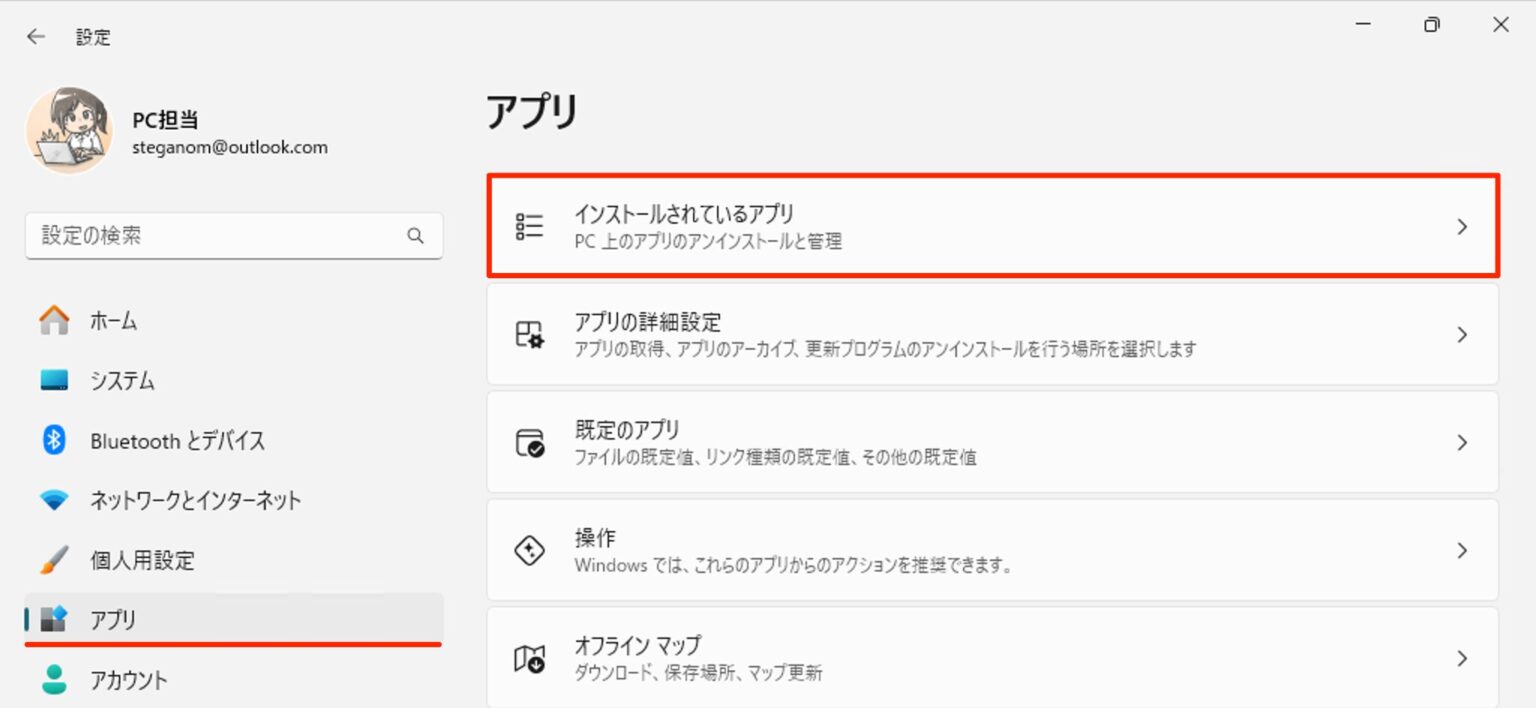Click the home house icon
Screen dimensions: 1536x708
coord(55,320)
